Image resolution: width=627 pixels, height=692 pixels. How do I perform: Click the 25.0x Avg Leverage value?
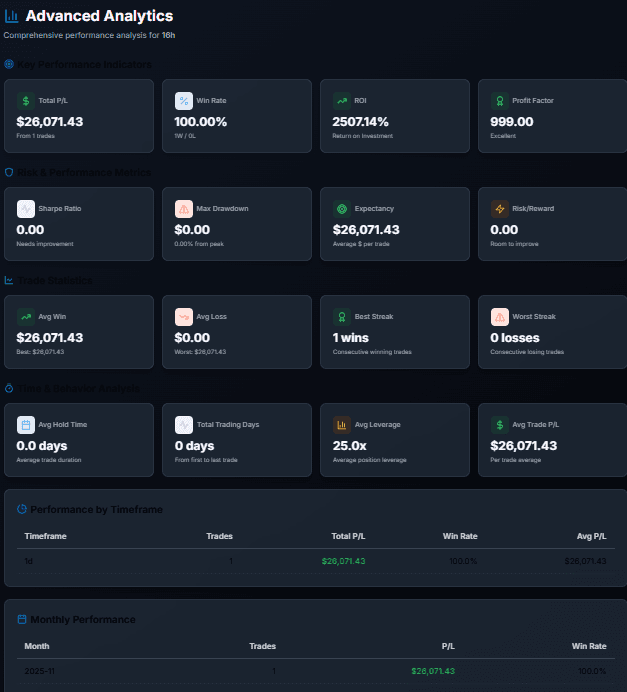[x=349, y=446]
